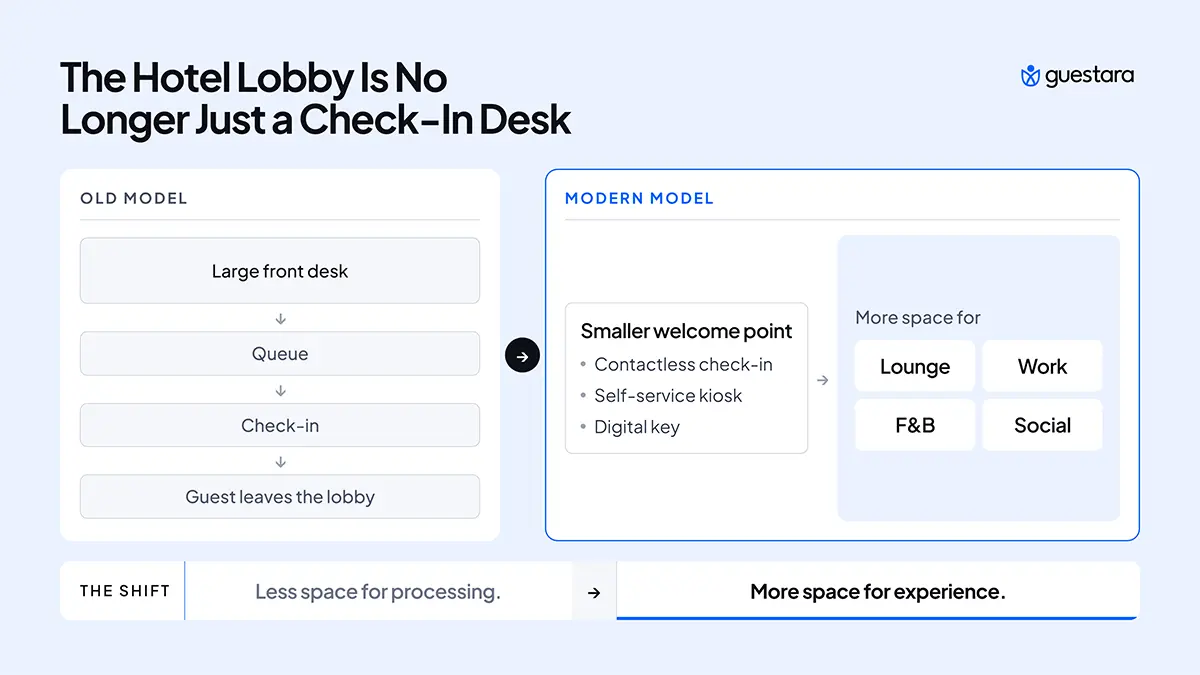
Task: Click the arrow between welcome point and space panel
Action: click(822, 380)
